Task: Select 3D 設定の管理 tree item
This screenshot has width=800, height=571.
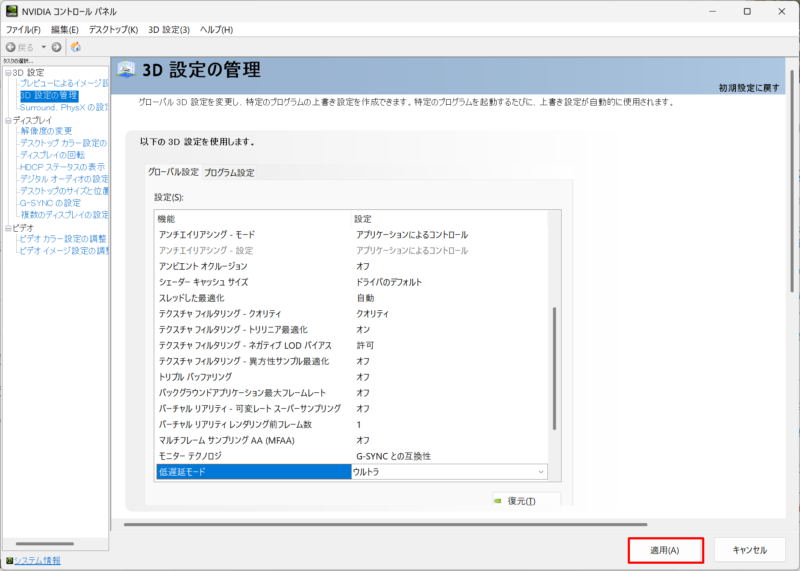Action: [49, 95]
